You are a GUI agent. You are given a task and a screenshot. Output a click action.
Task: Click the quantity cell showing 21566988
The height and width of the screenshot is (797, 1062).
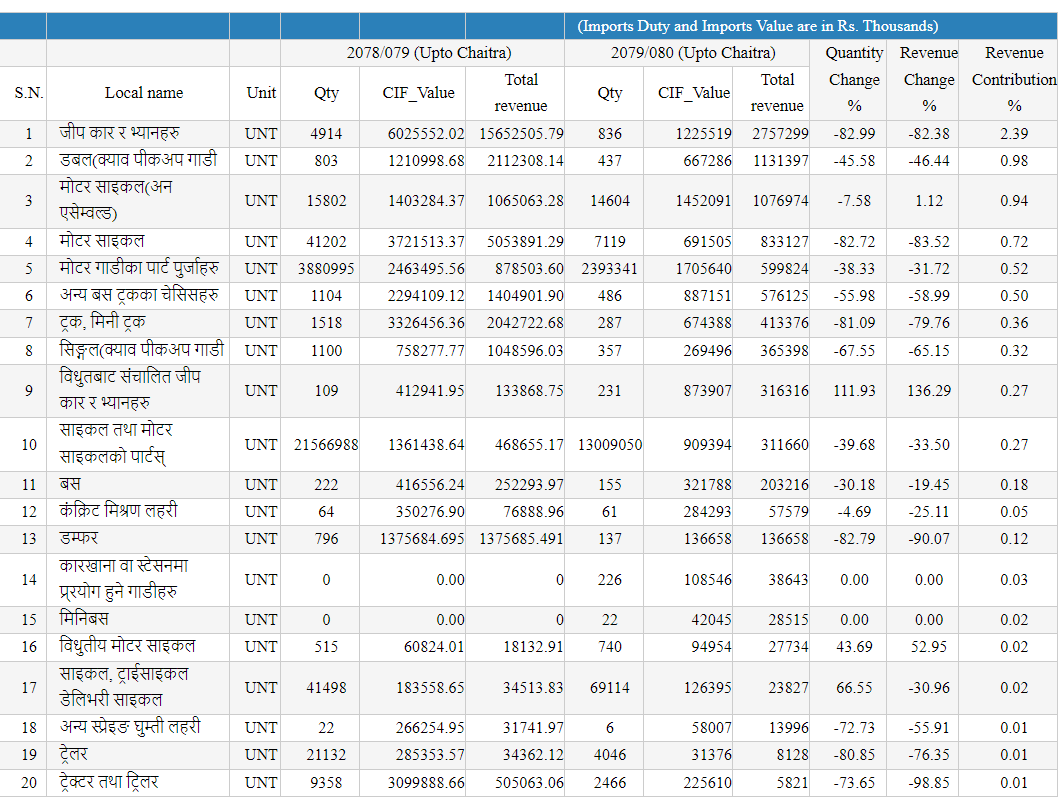[326, 444]
